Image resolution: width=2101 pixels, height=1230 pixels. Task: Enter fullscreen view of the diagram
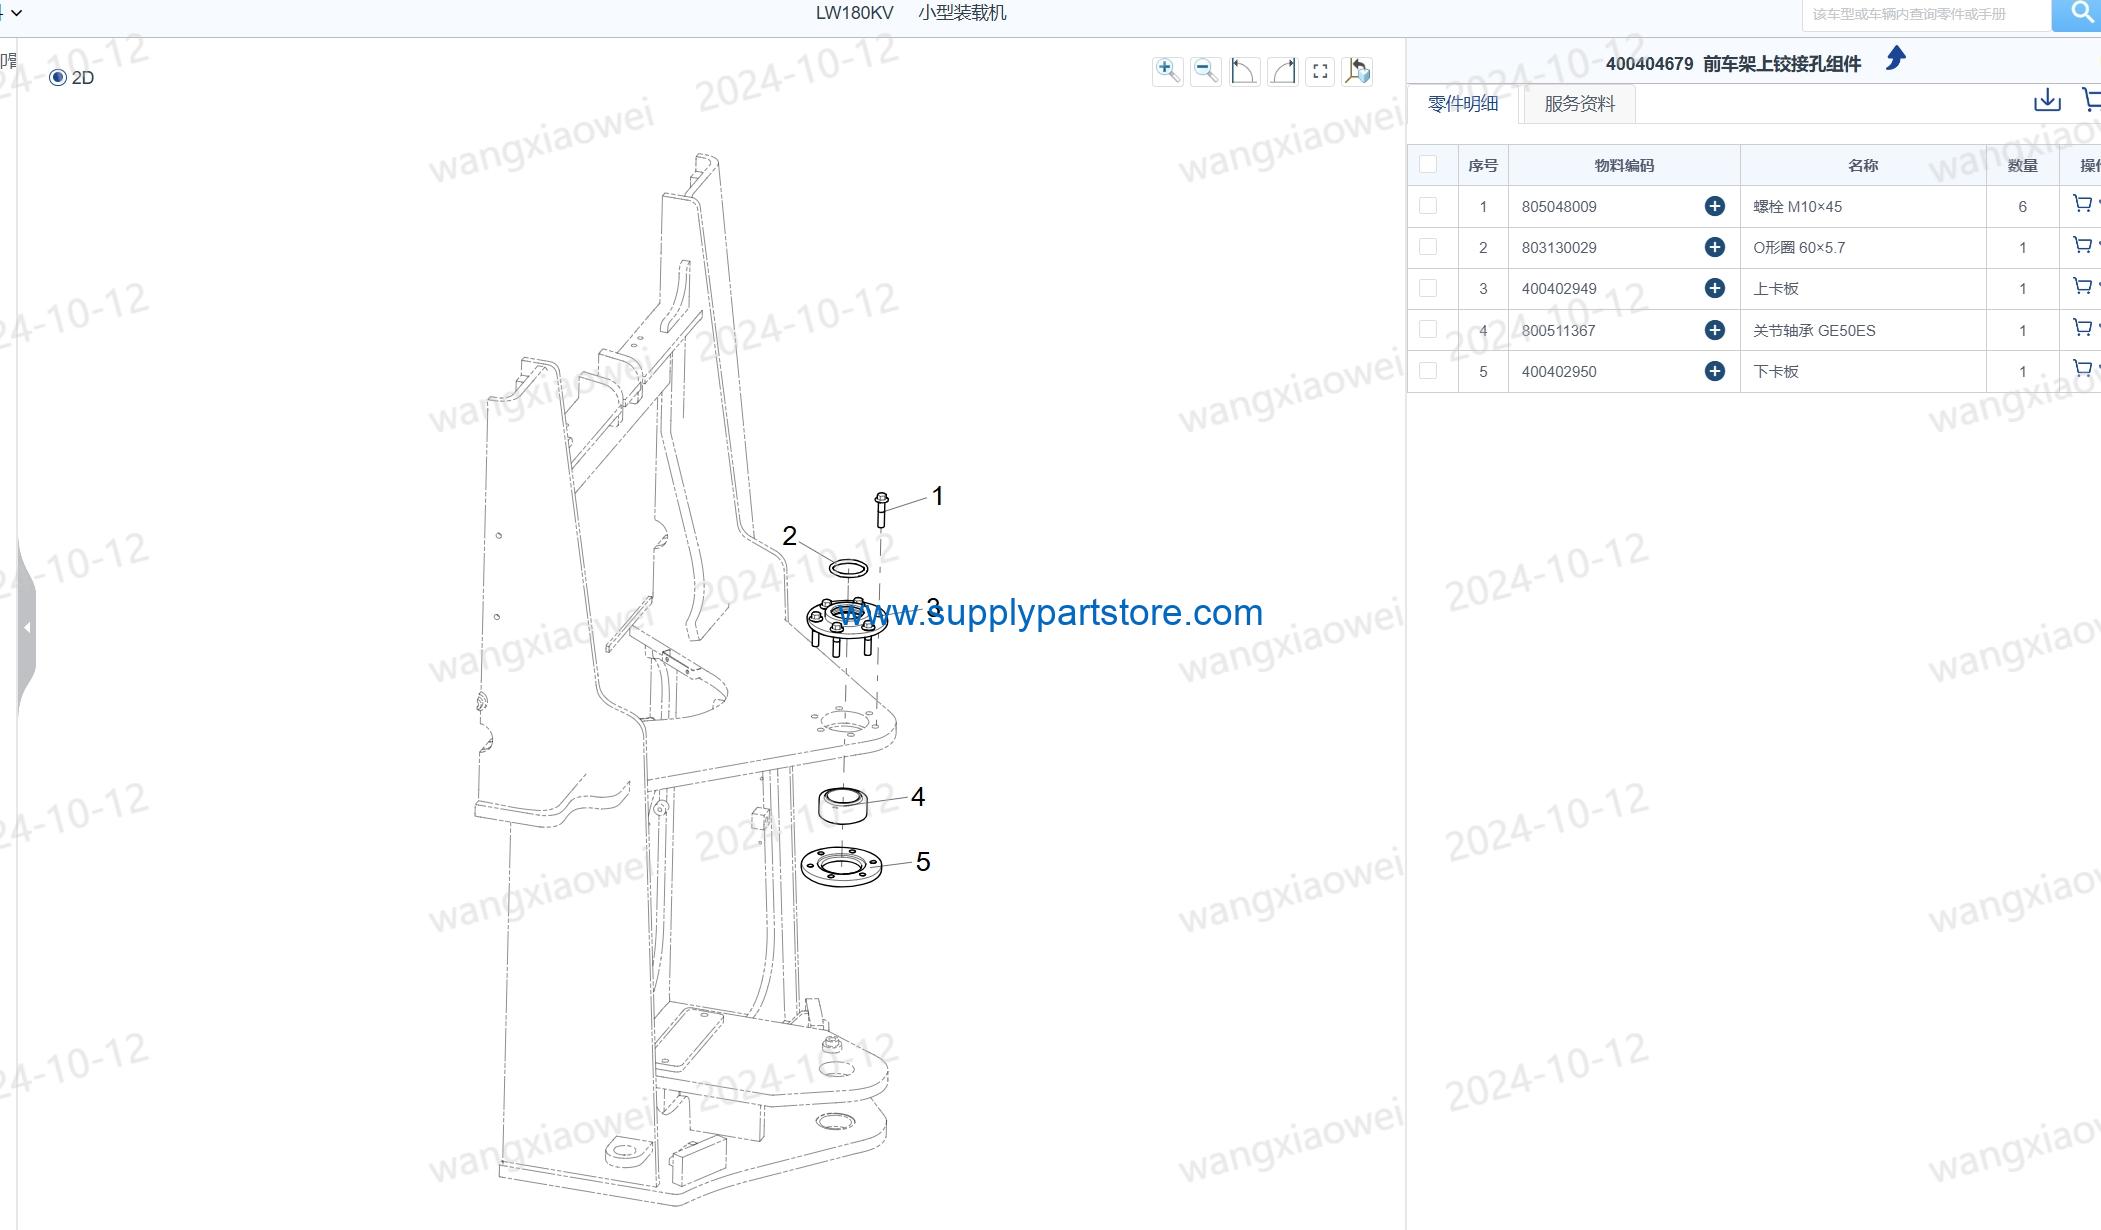point(1320,71)
